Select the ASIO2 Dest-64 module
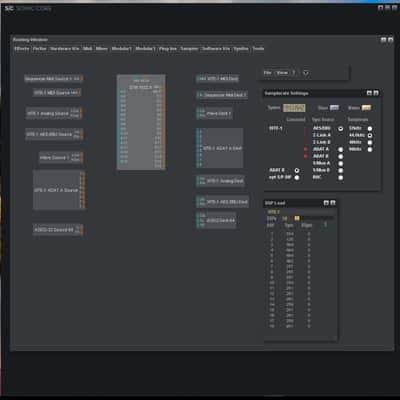 pyautogui.click(x=216, y=220)
